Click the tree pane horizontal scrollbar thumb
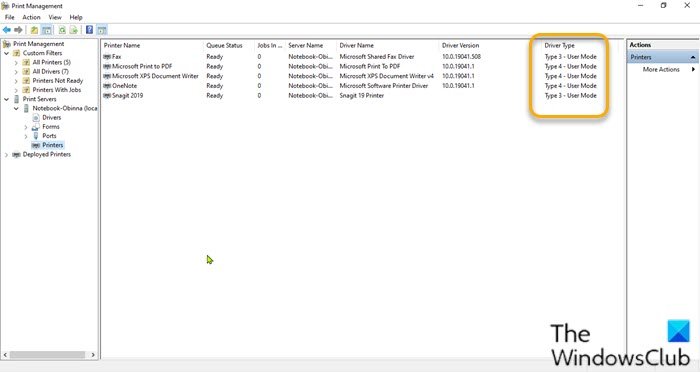Image resolution: width=700 pixels, height=373 pixels. pyautogui.click(x=47, y=355)
